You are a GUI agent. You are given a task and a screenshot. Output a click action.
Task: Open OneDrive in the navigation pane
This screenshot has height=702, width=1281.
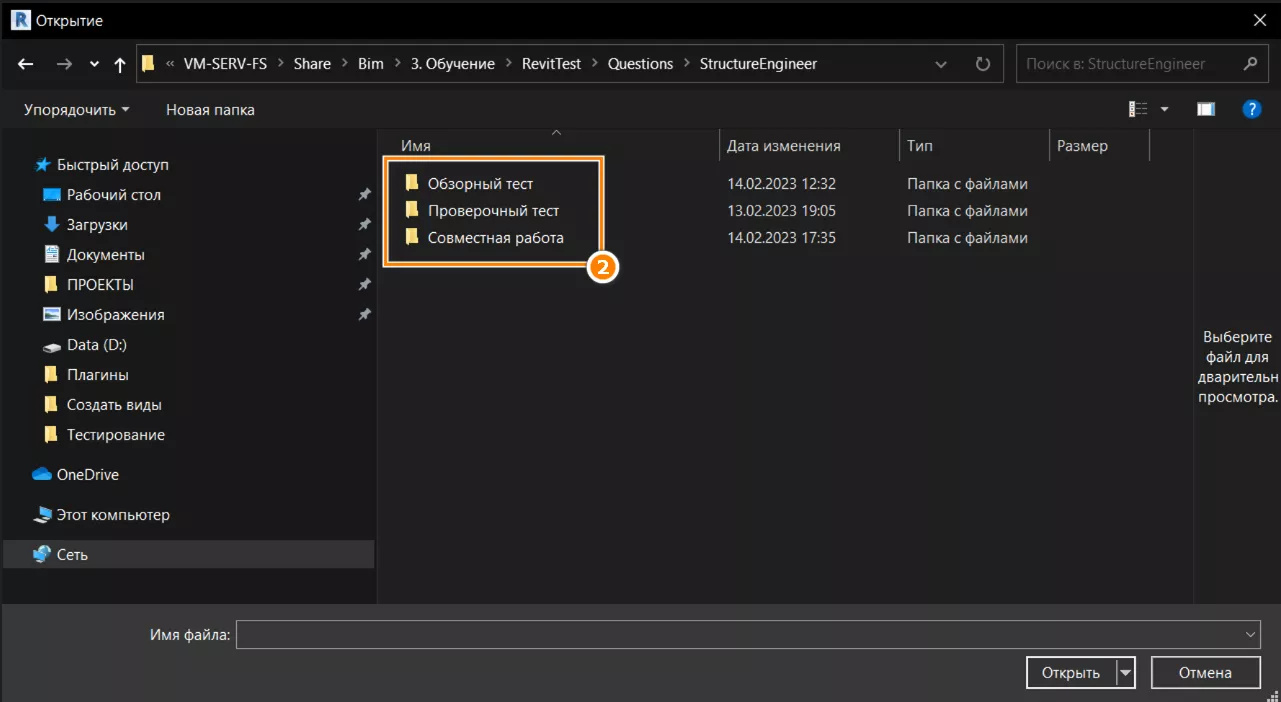pos(87,475)
